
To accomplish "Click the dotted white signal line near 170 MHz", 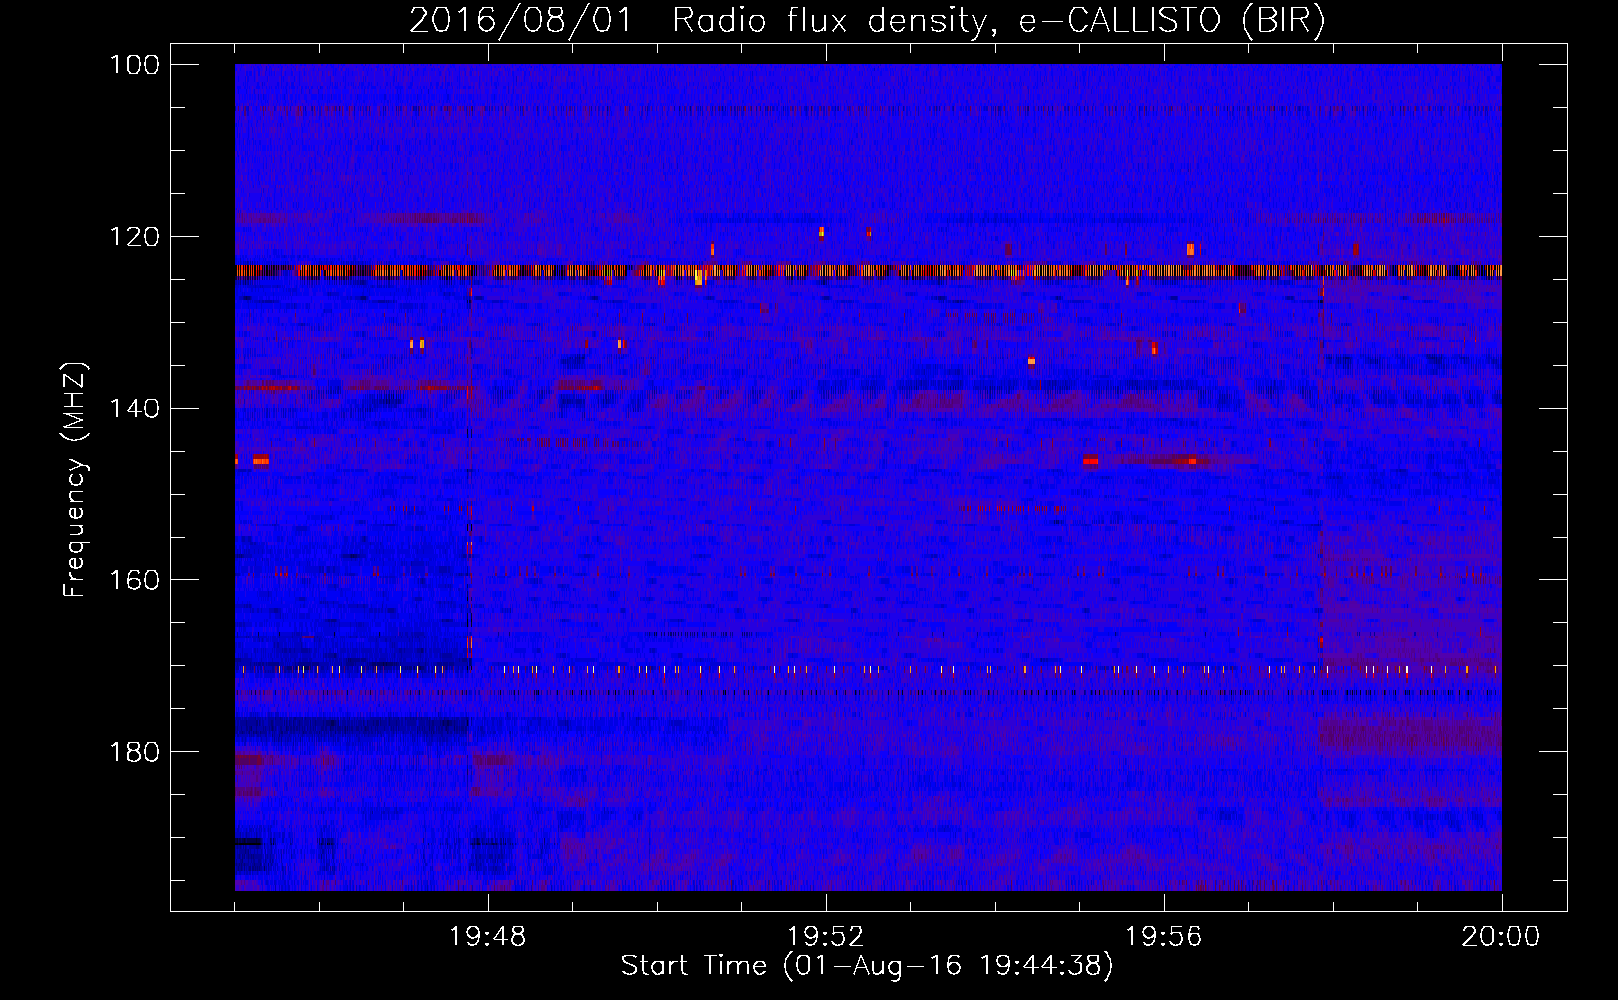I will coord(868,669).
